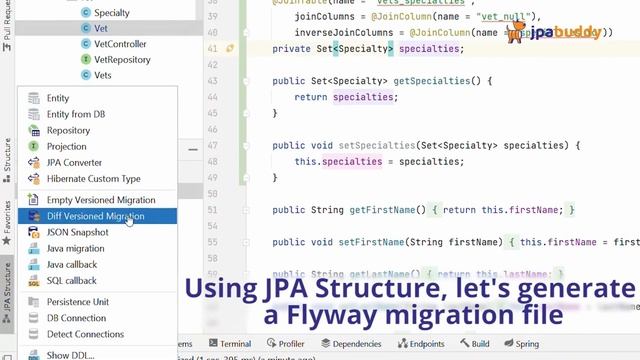The height and width of the screenshot is (360, 640).
Task: Open the Endpoints tool window
Action: click(x=421, y=344)
